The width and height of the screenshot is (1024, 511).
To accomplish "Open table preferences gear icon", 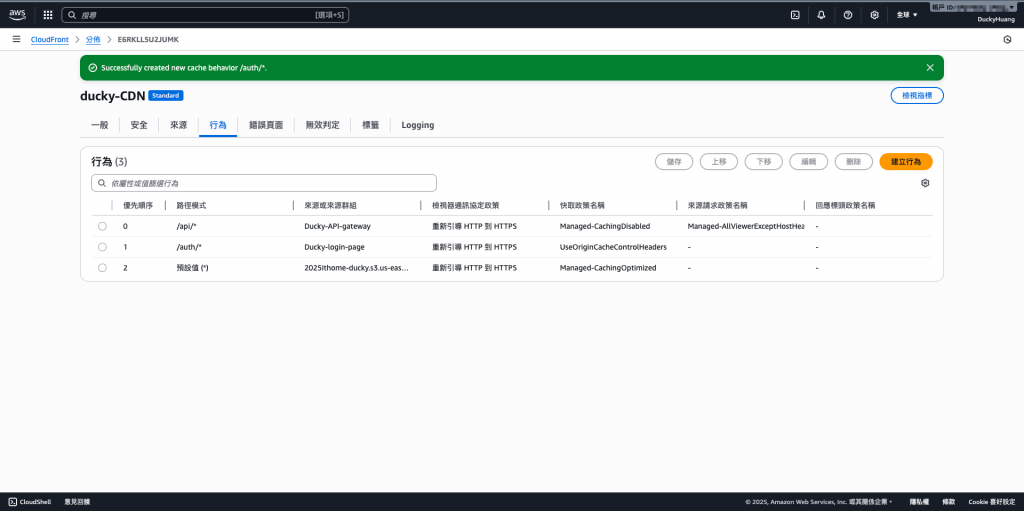I will click(x=925, y=183).
